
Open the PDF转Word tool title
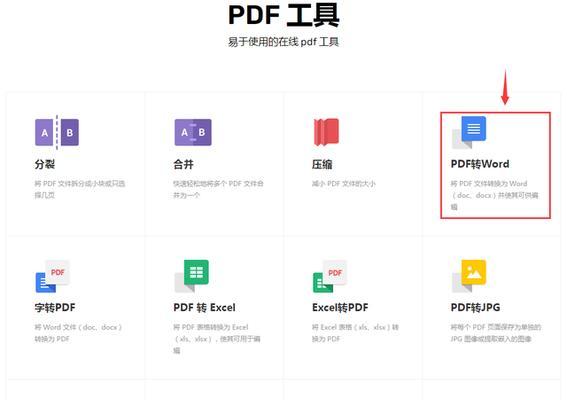click(x=480, y=164)
